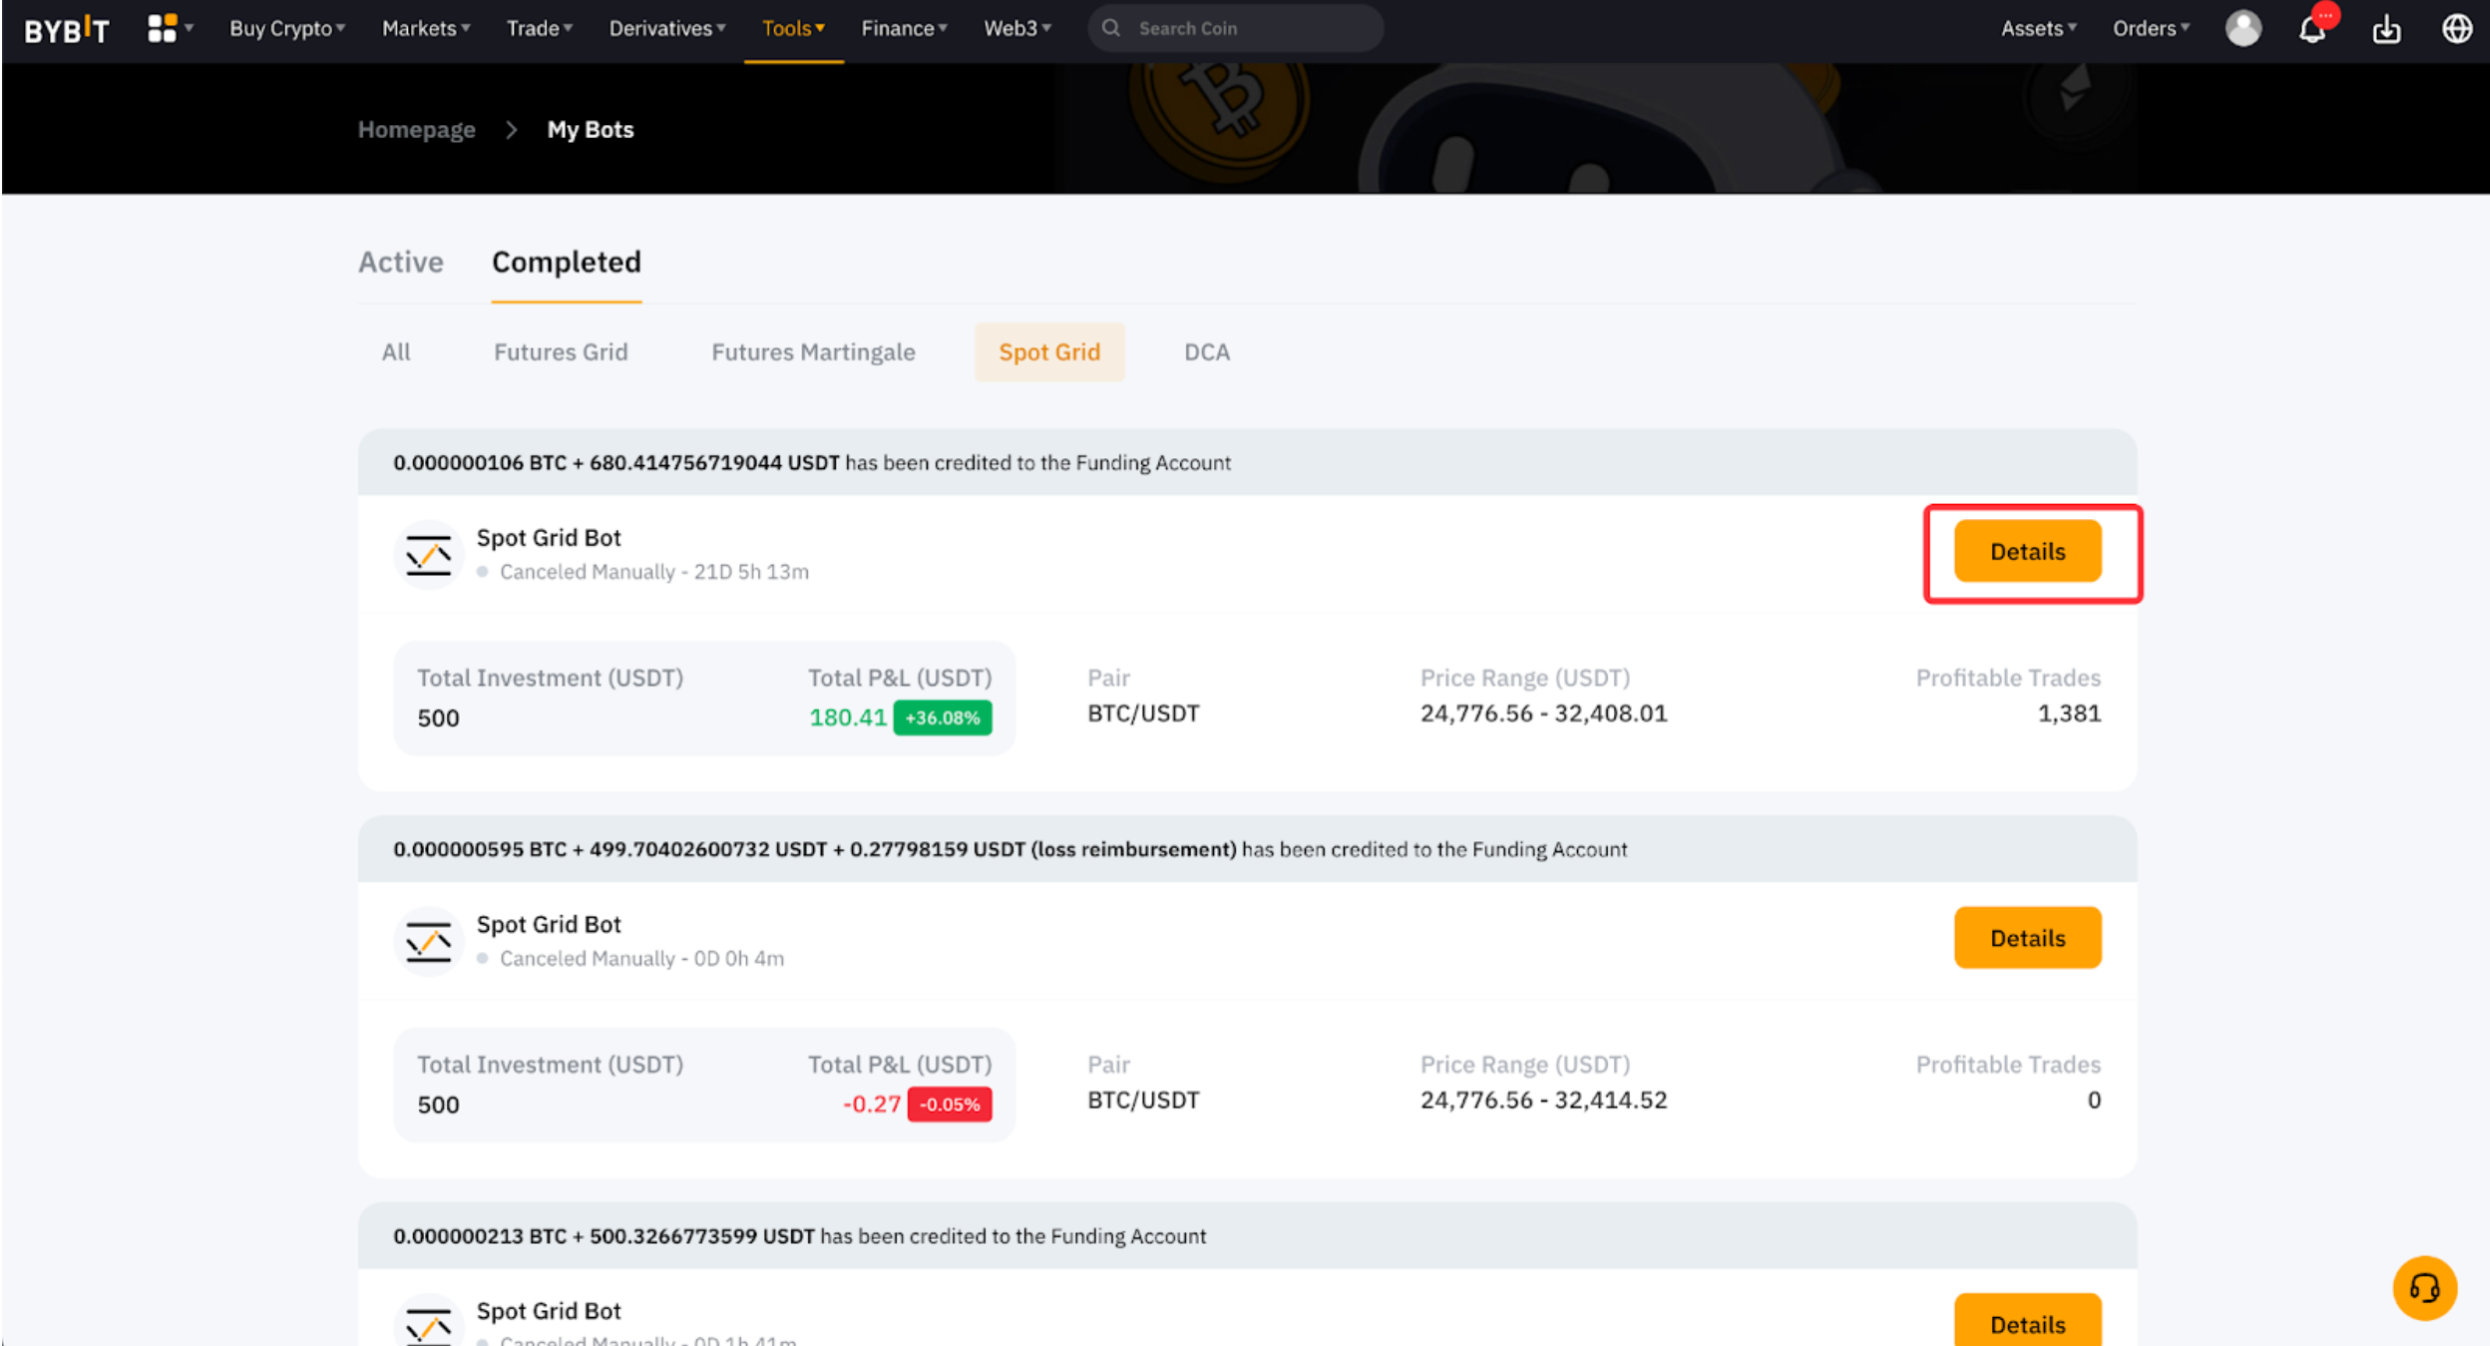Image resolution: width=2490 pixels, height=1346 pixels.
Task: Open the Orders dropdown menu
Action: pos(2150,28)
